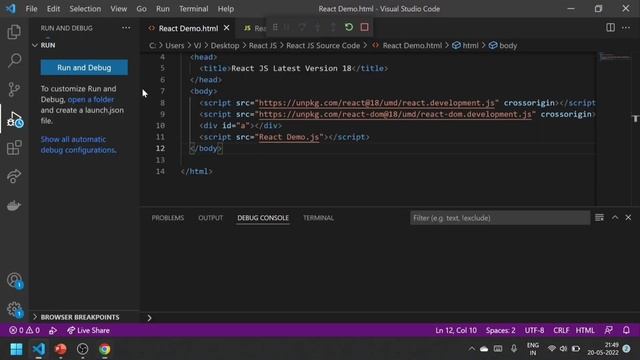Clear the debug console output
The image size is (640, 360).
599,218
